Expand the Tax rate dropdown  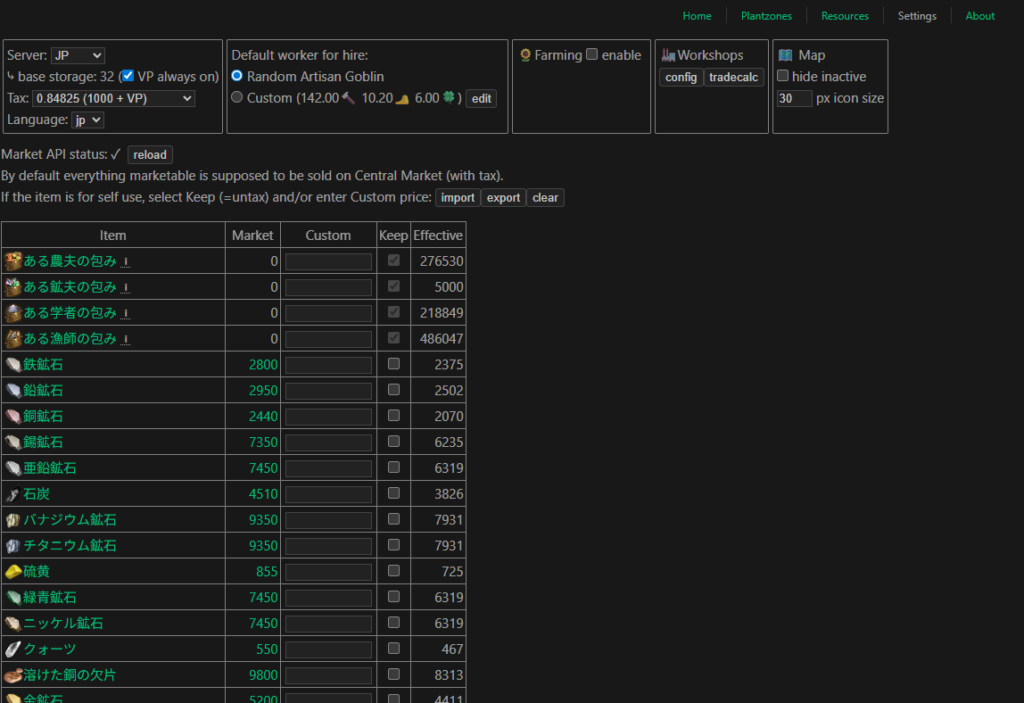113,98
